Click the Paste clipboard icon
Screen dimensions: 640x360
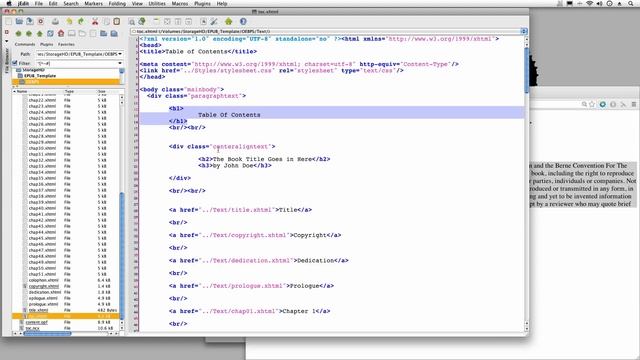[117, 21]
